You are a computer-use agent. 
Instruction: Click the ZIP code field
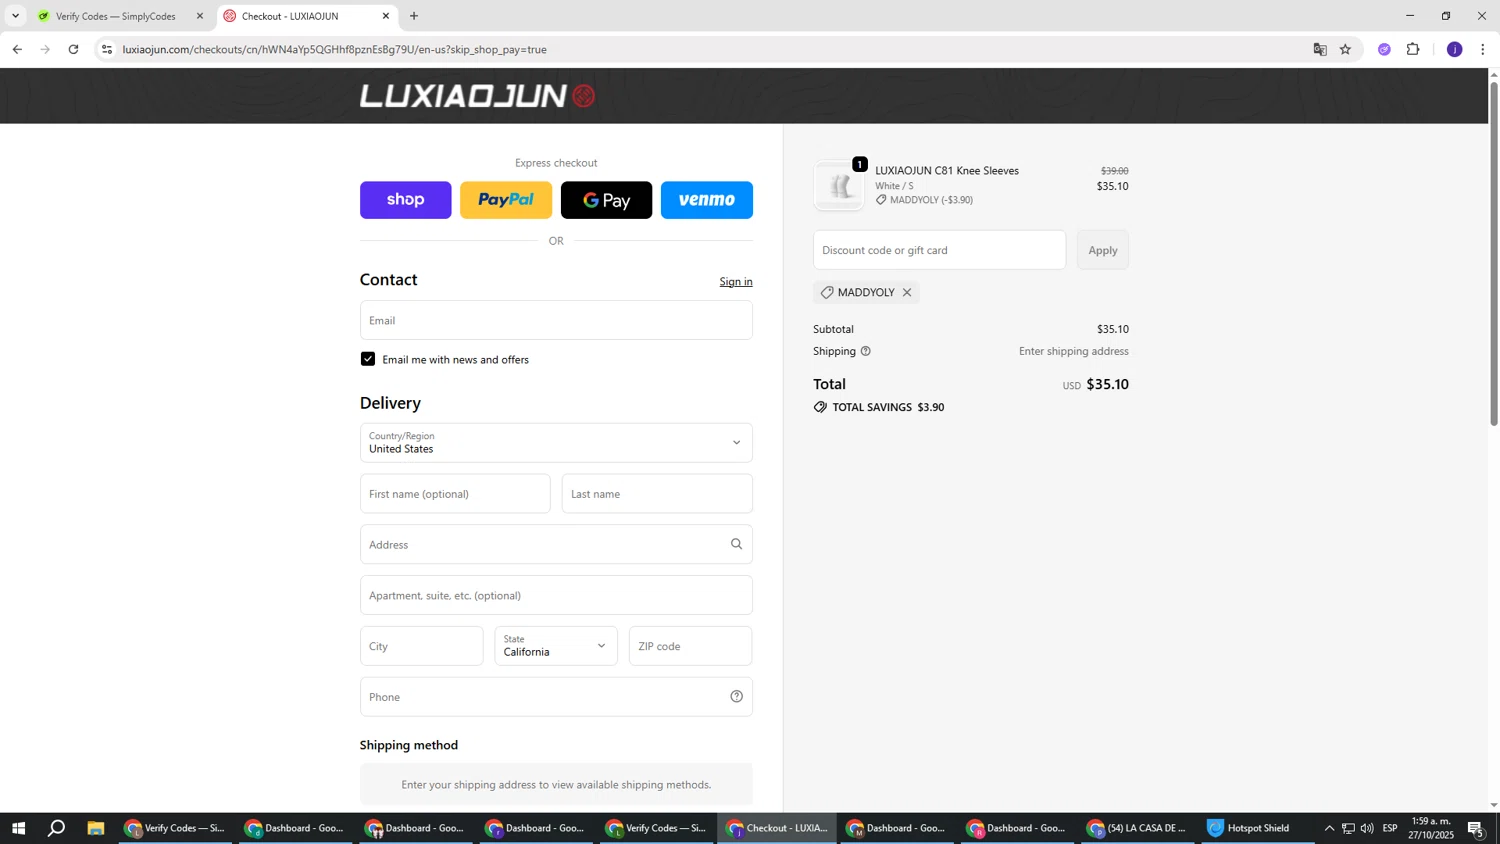point(691,646)
